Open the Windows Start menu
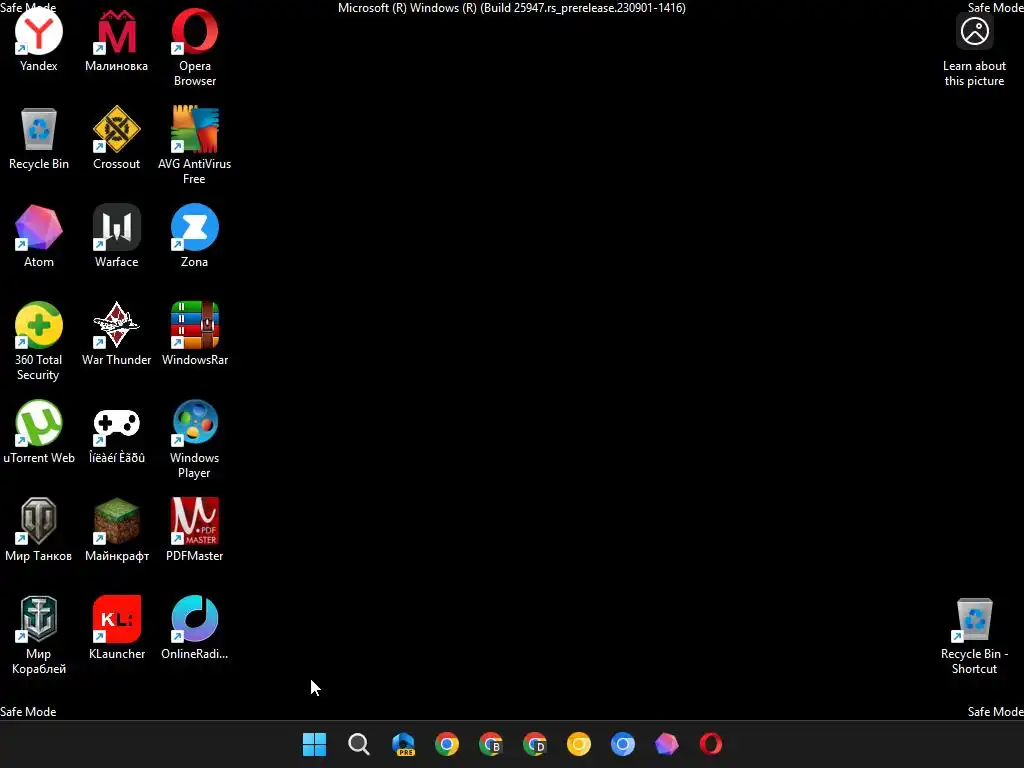 [314, 744]
